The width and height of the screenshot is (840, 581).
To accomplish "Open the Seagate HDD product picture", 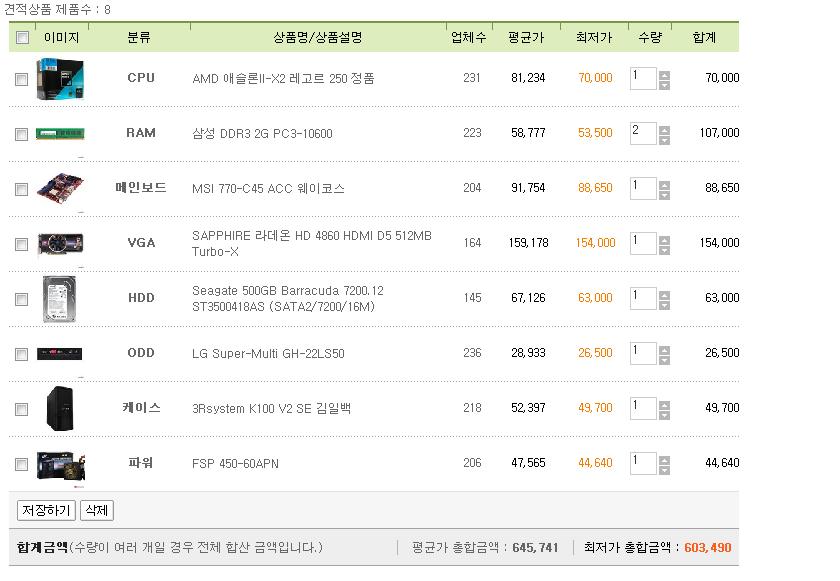I will tap(59, 299).
